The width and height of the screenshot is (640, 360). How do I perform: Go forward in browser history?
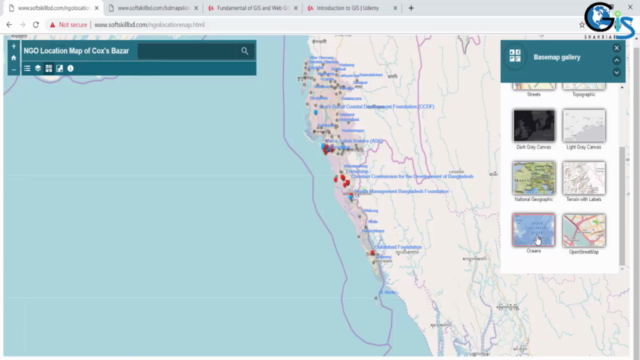(x=22, y=25)
